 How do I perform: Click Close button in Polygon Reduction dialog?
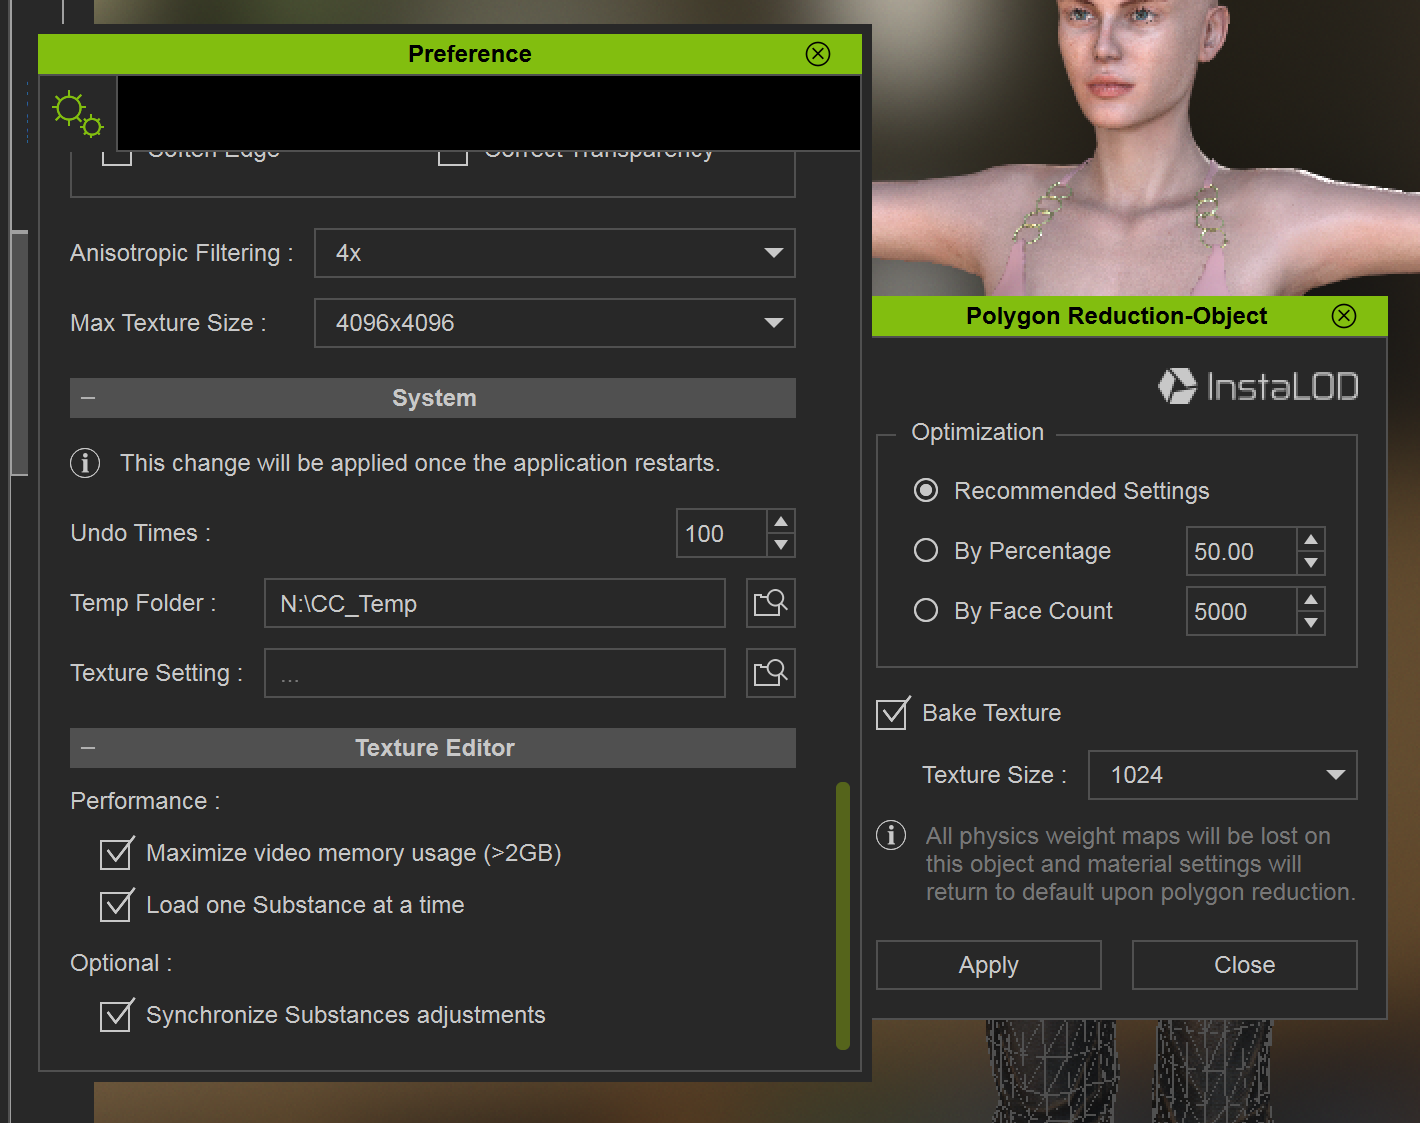[1245, 965]
